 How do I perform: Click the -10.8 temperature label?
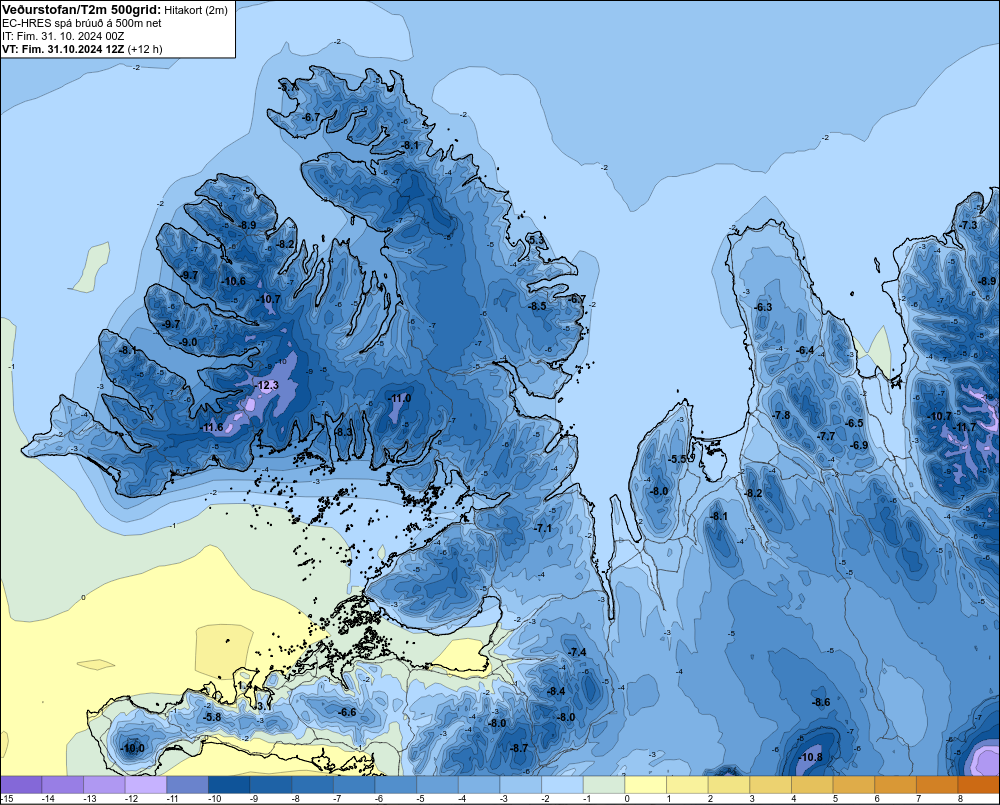coord(811,757)
